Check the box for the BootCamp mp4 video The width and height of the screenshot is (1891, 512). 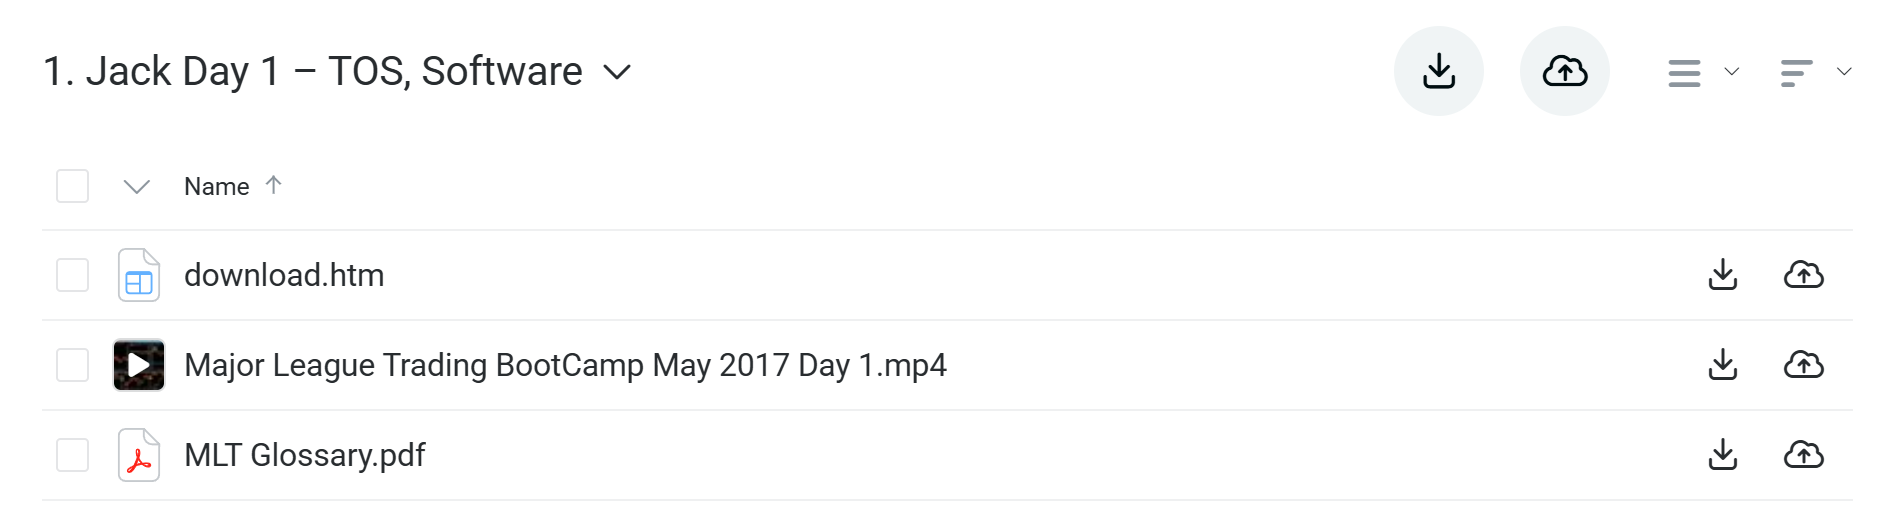[x=72, y=365]
